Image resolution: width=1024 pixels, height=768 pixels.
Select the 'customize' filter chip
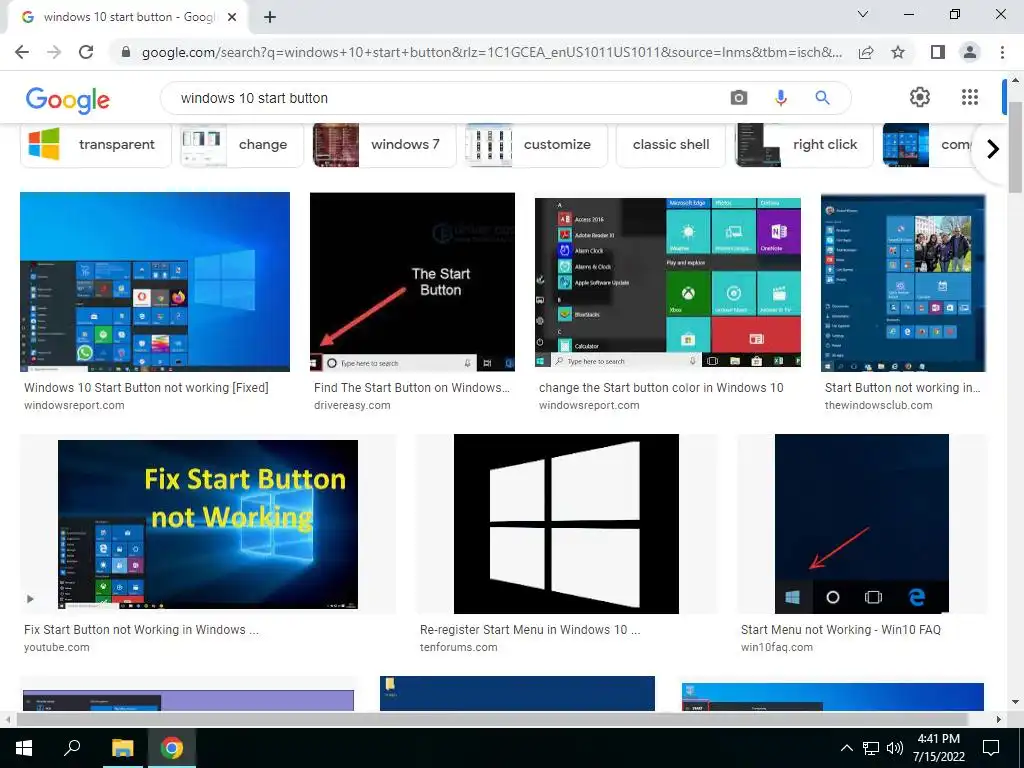coord(536,144)
